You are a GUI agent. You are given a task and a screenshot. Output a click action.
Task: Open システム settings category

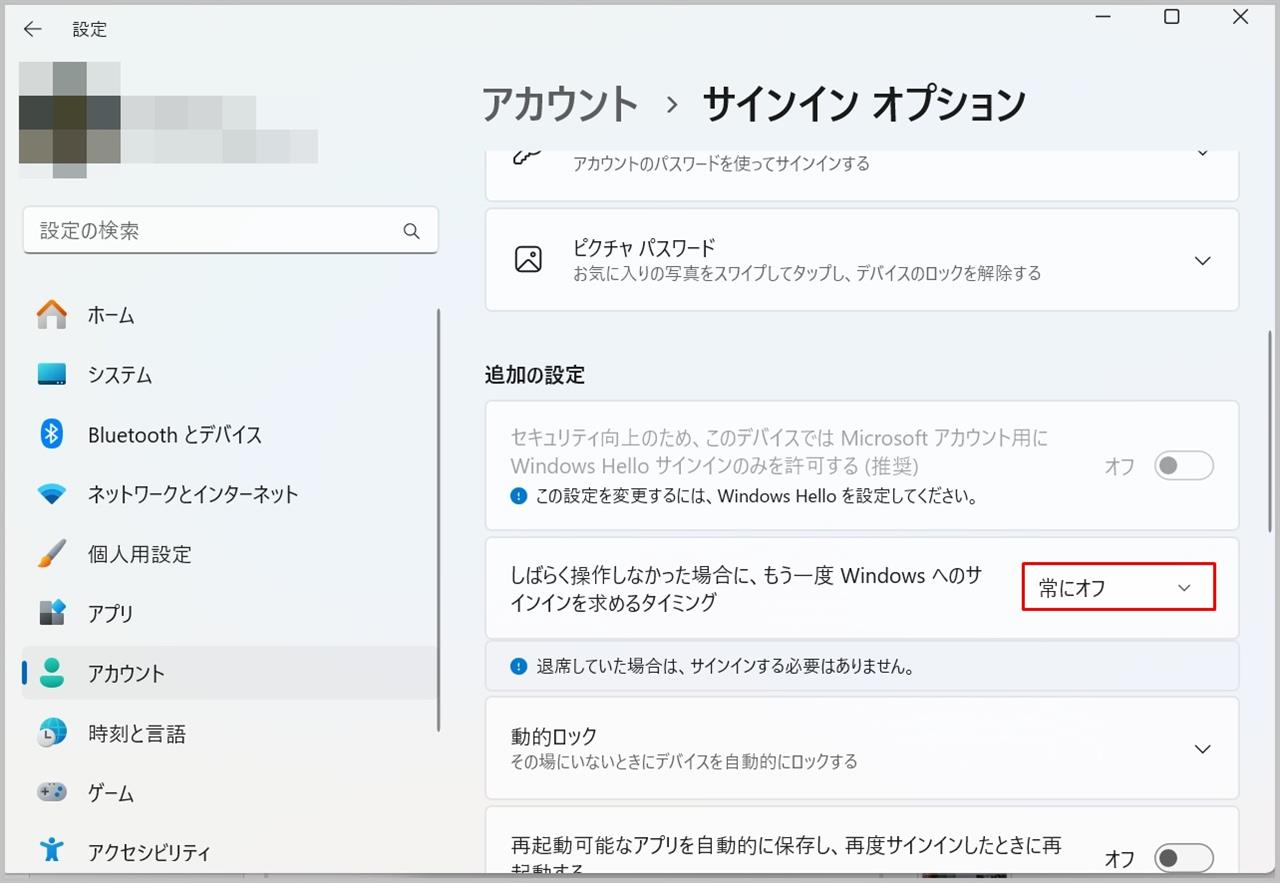coord(229,375)
